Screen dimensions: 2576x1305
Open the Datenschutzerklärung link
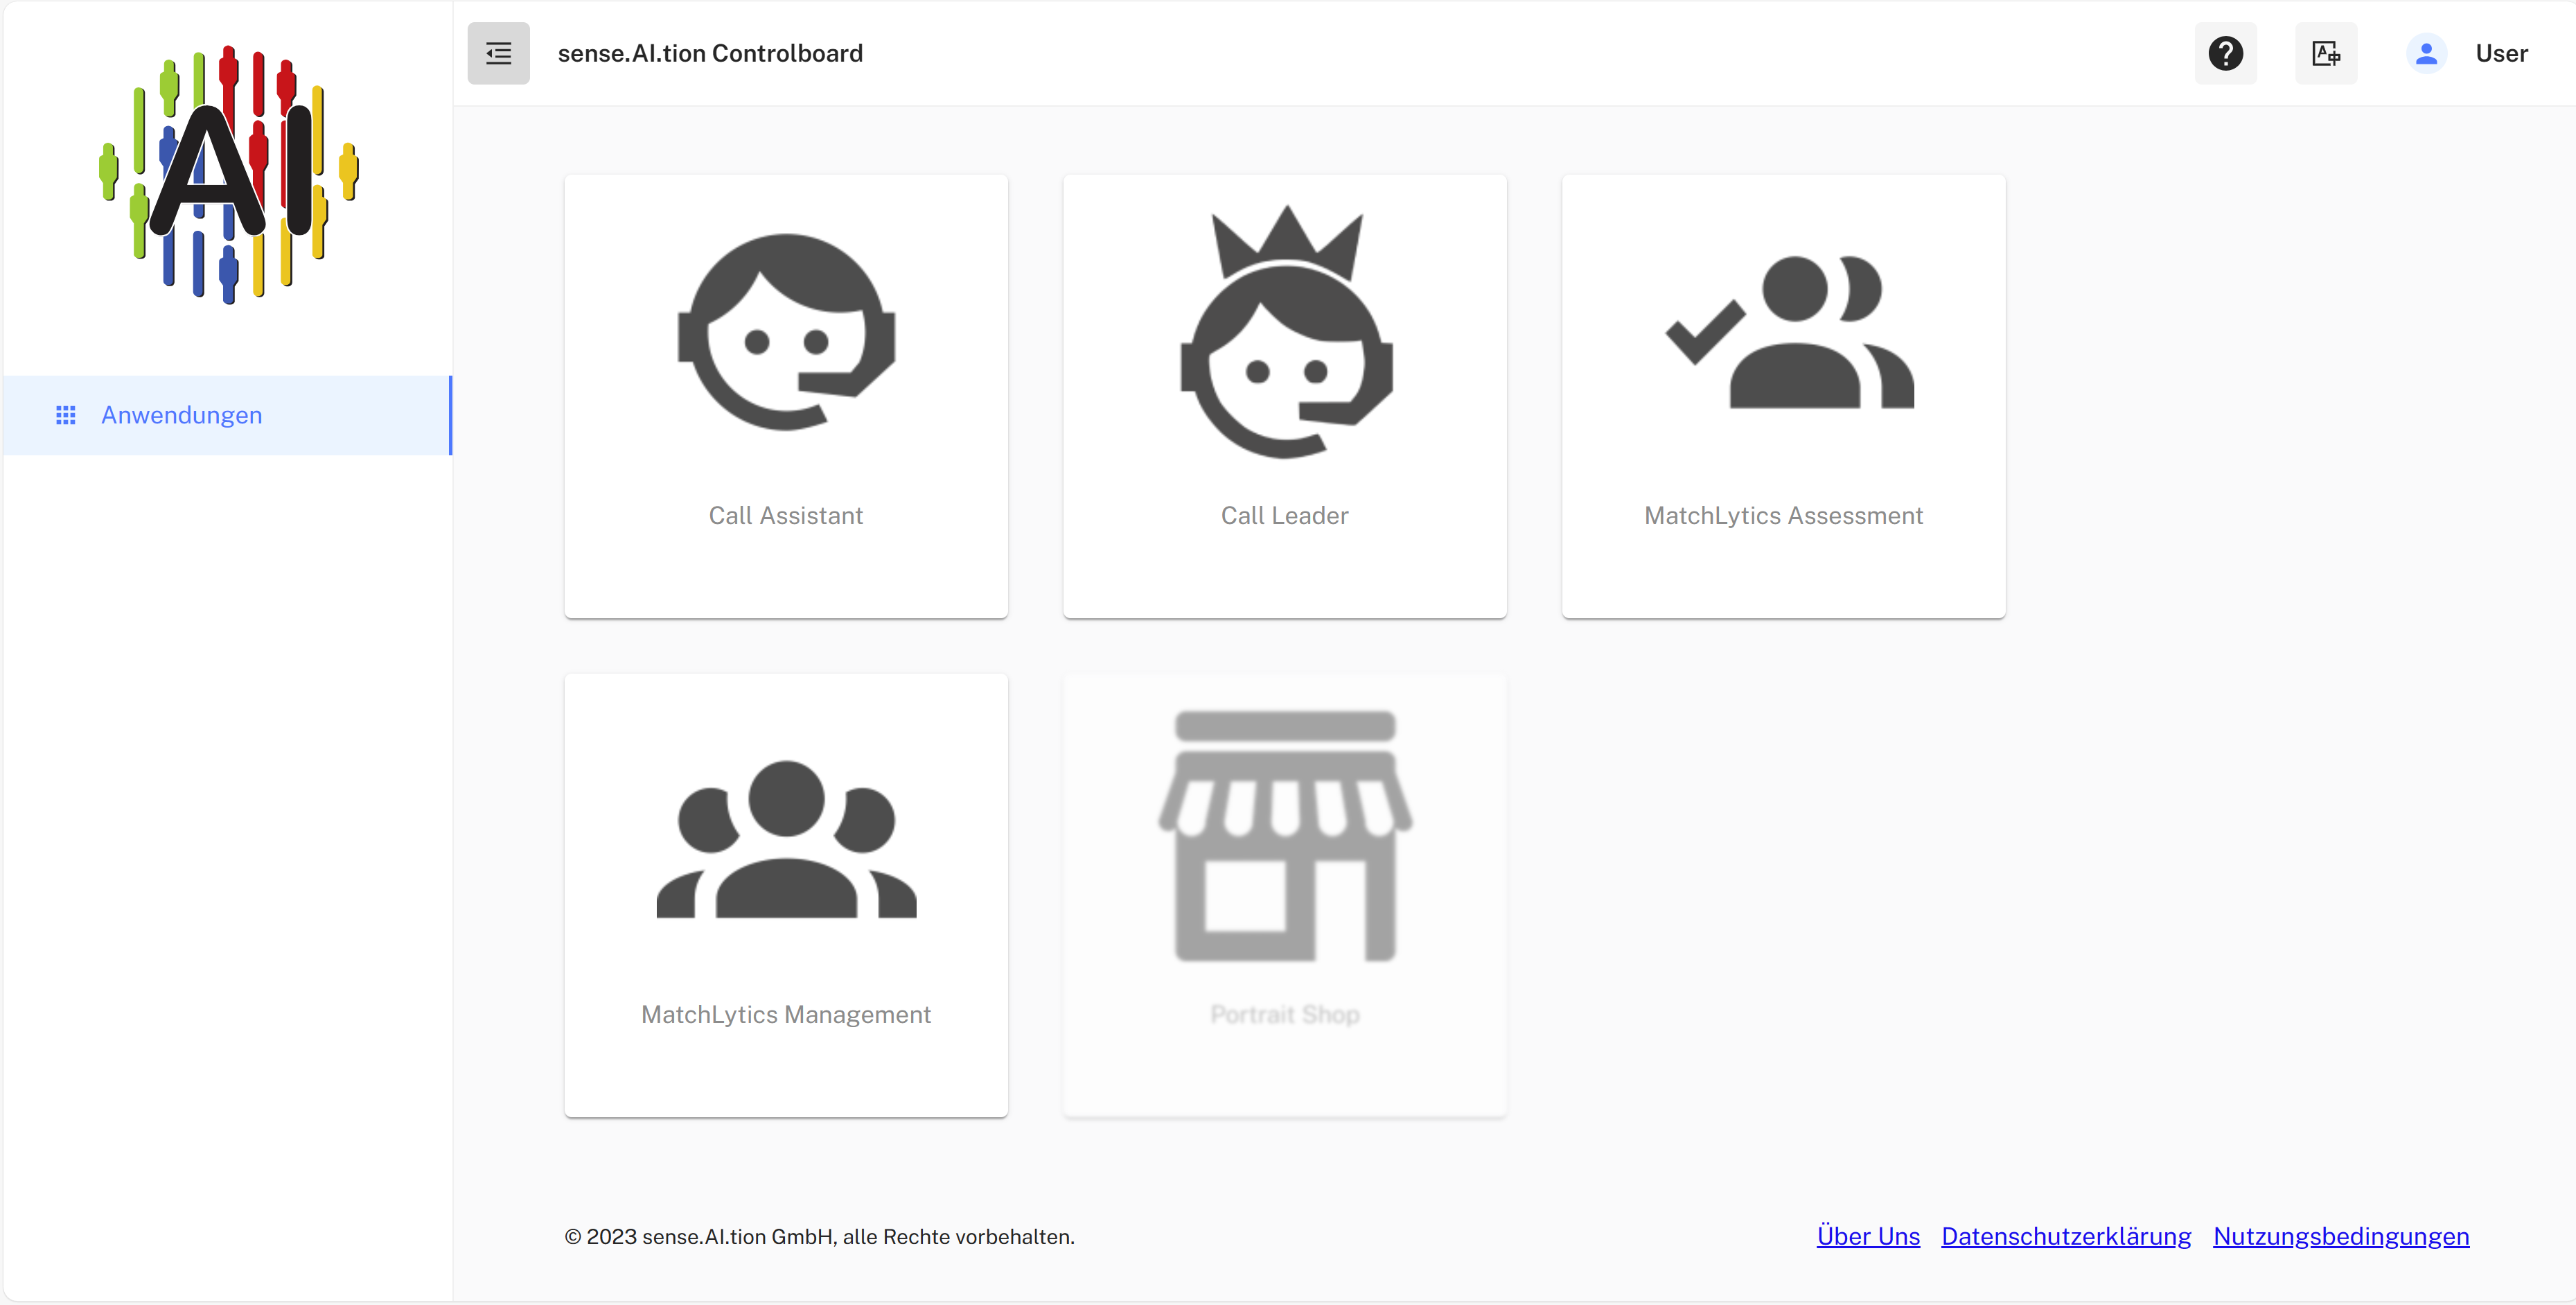[2066, 1236]
